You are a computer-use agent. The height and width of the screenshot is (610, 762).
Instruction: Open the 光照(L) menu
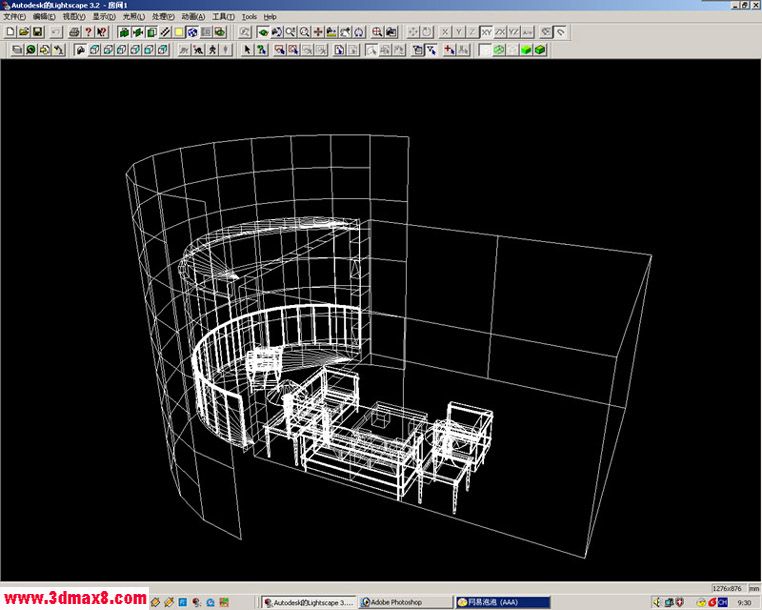134,17
